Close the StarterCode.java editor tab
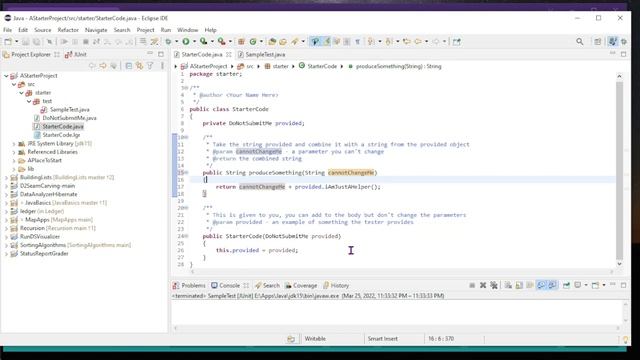Viewport: 640px width, 360px height. coord(229,54)
